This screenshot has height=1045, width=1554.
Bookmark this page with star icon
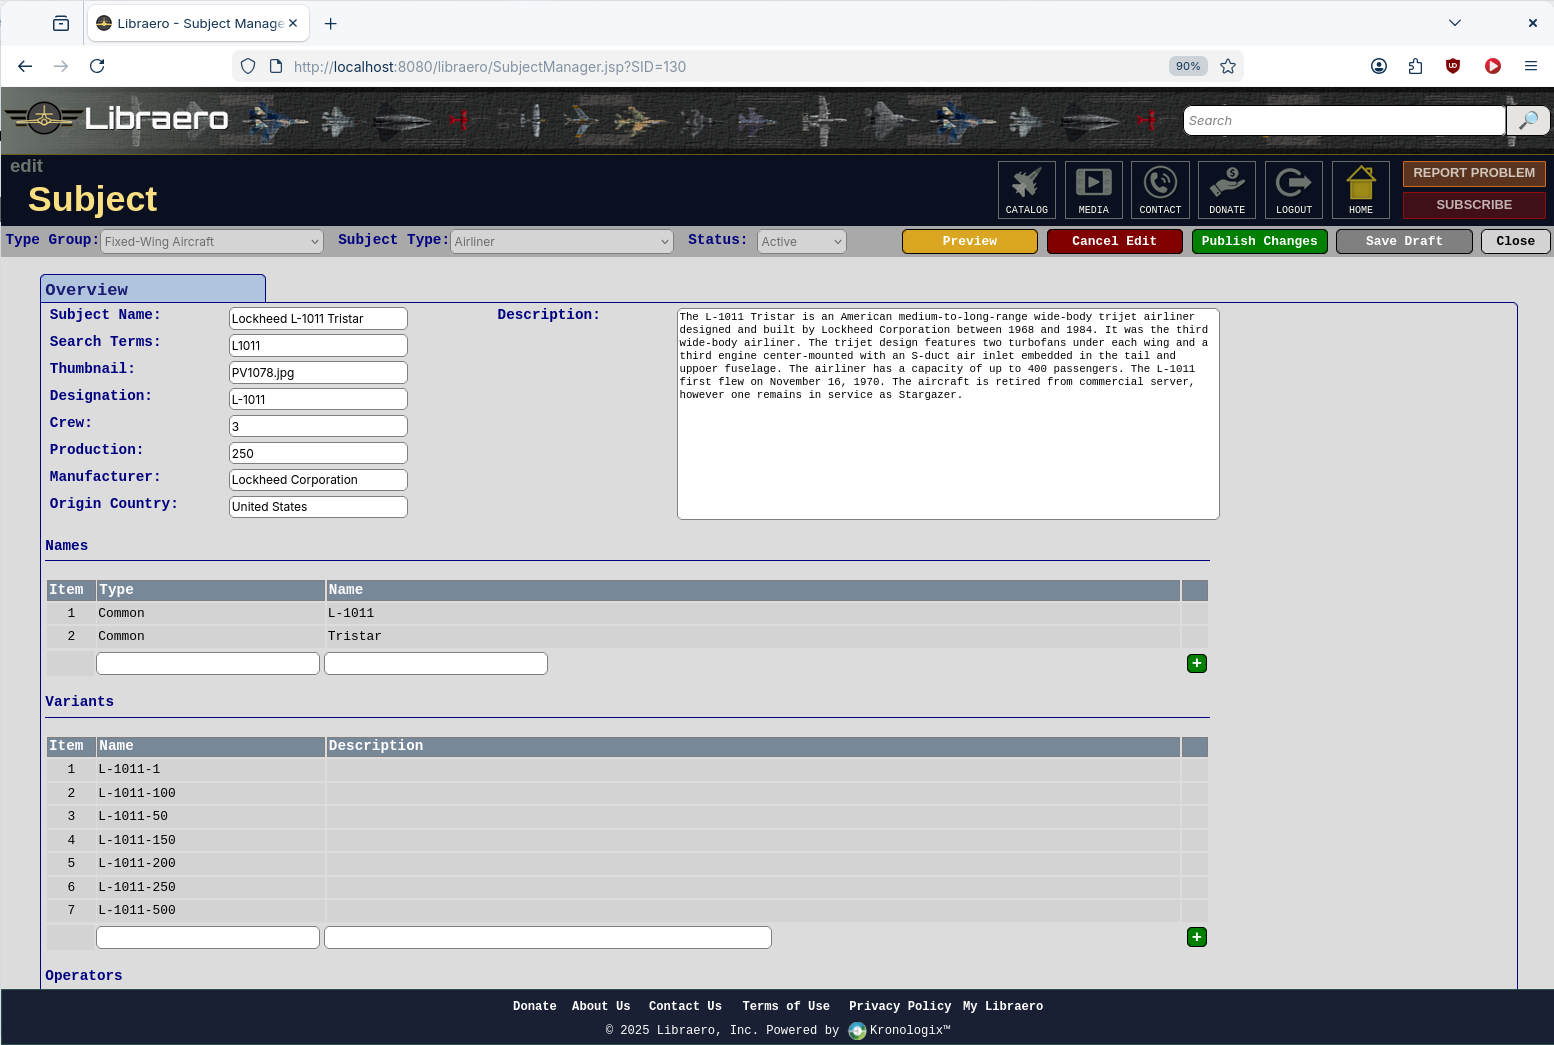(x=1228, y=67)
